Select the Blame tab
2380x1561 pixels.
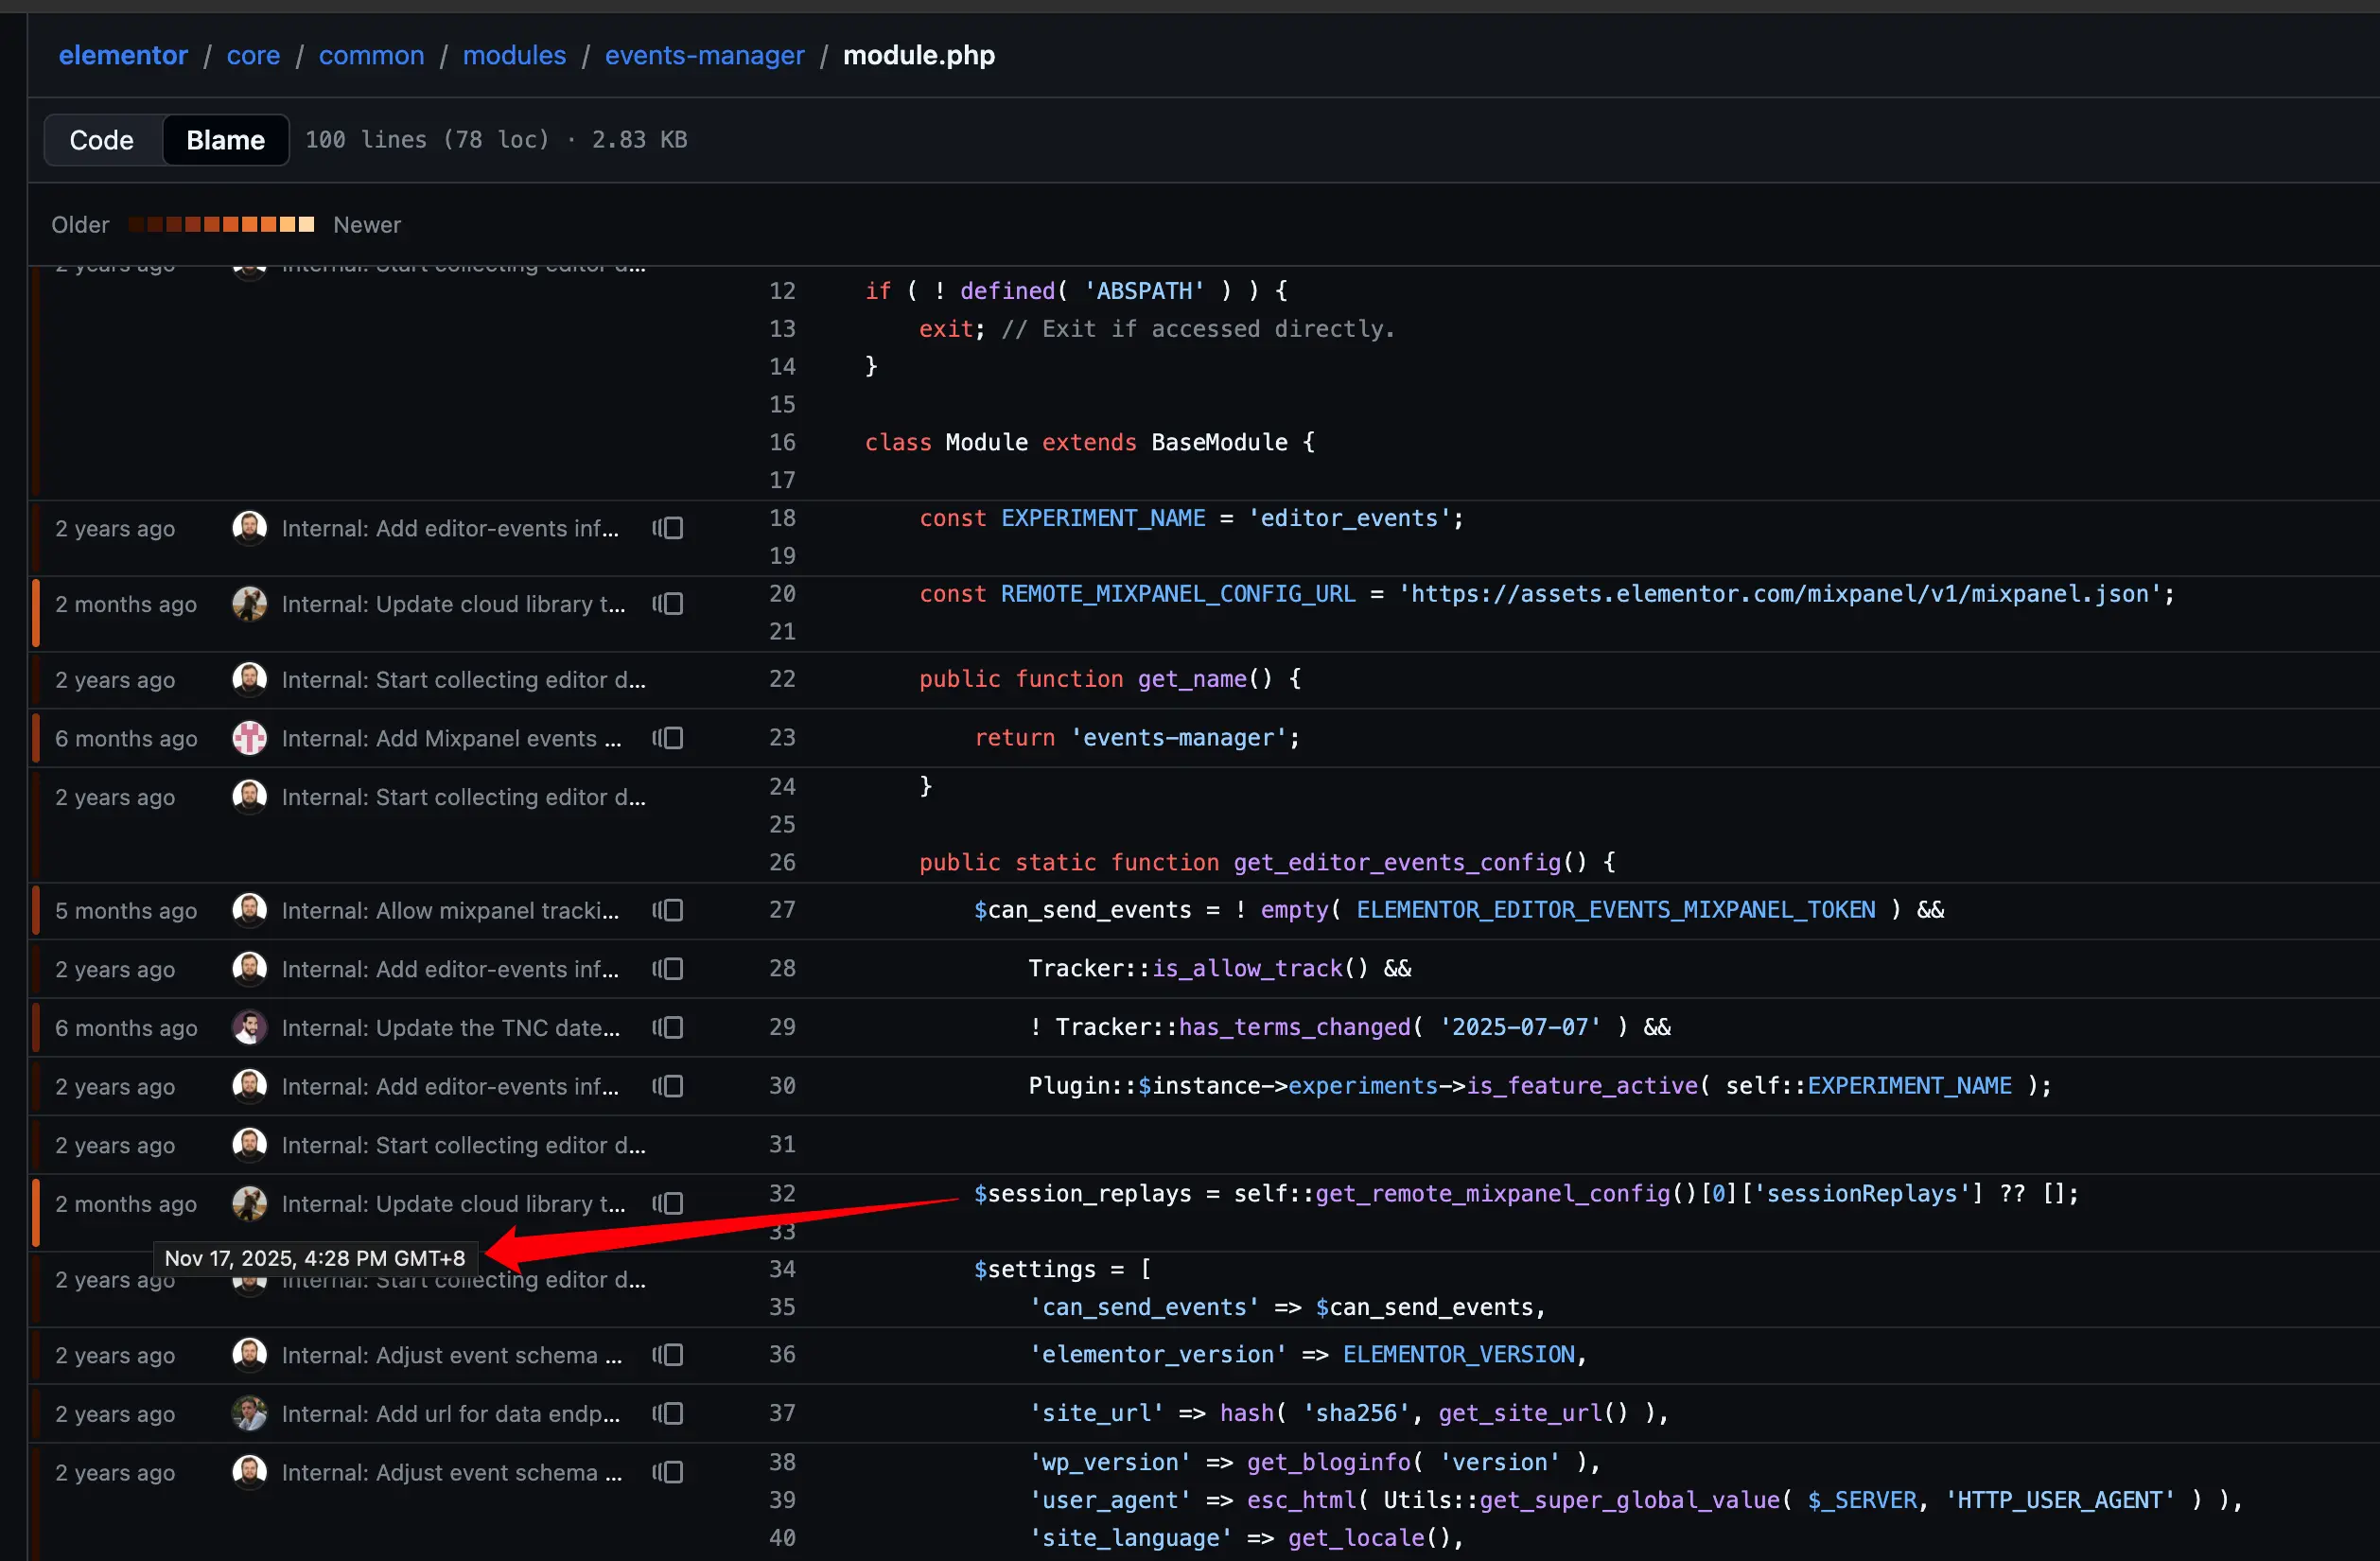(226, 140)
